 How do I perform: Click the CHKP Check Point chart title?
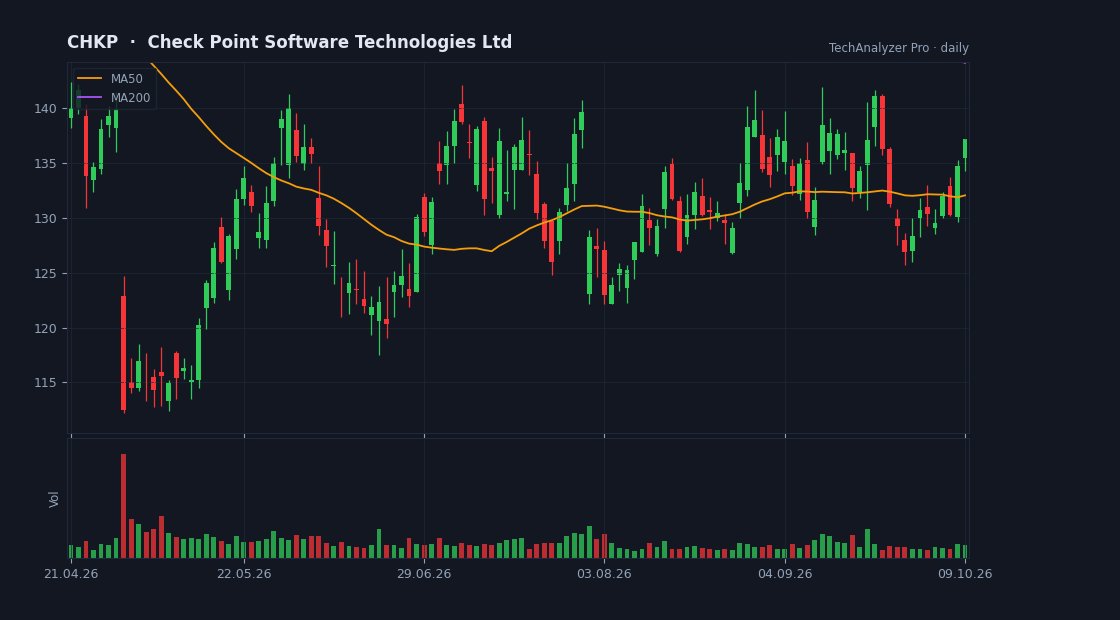(x=289, y=42)
